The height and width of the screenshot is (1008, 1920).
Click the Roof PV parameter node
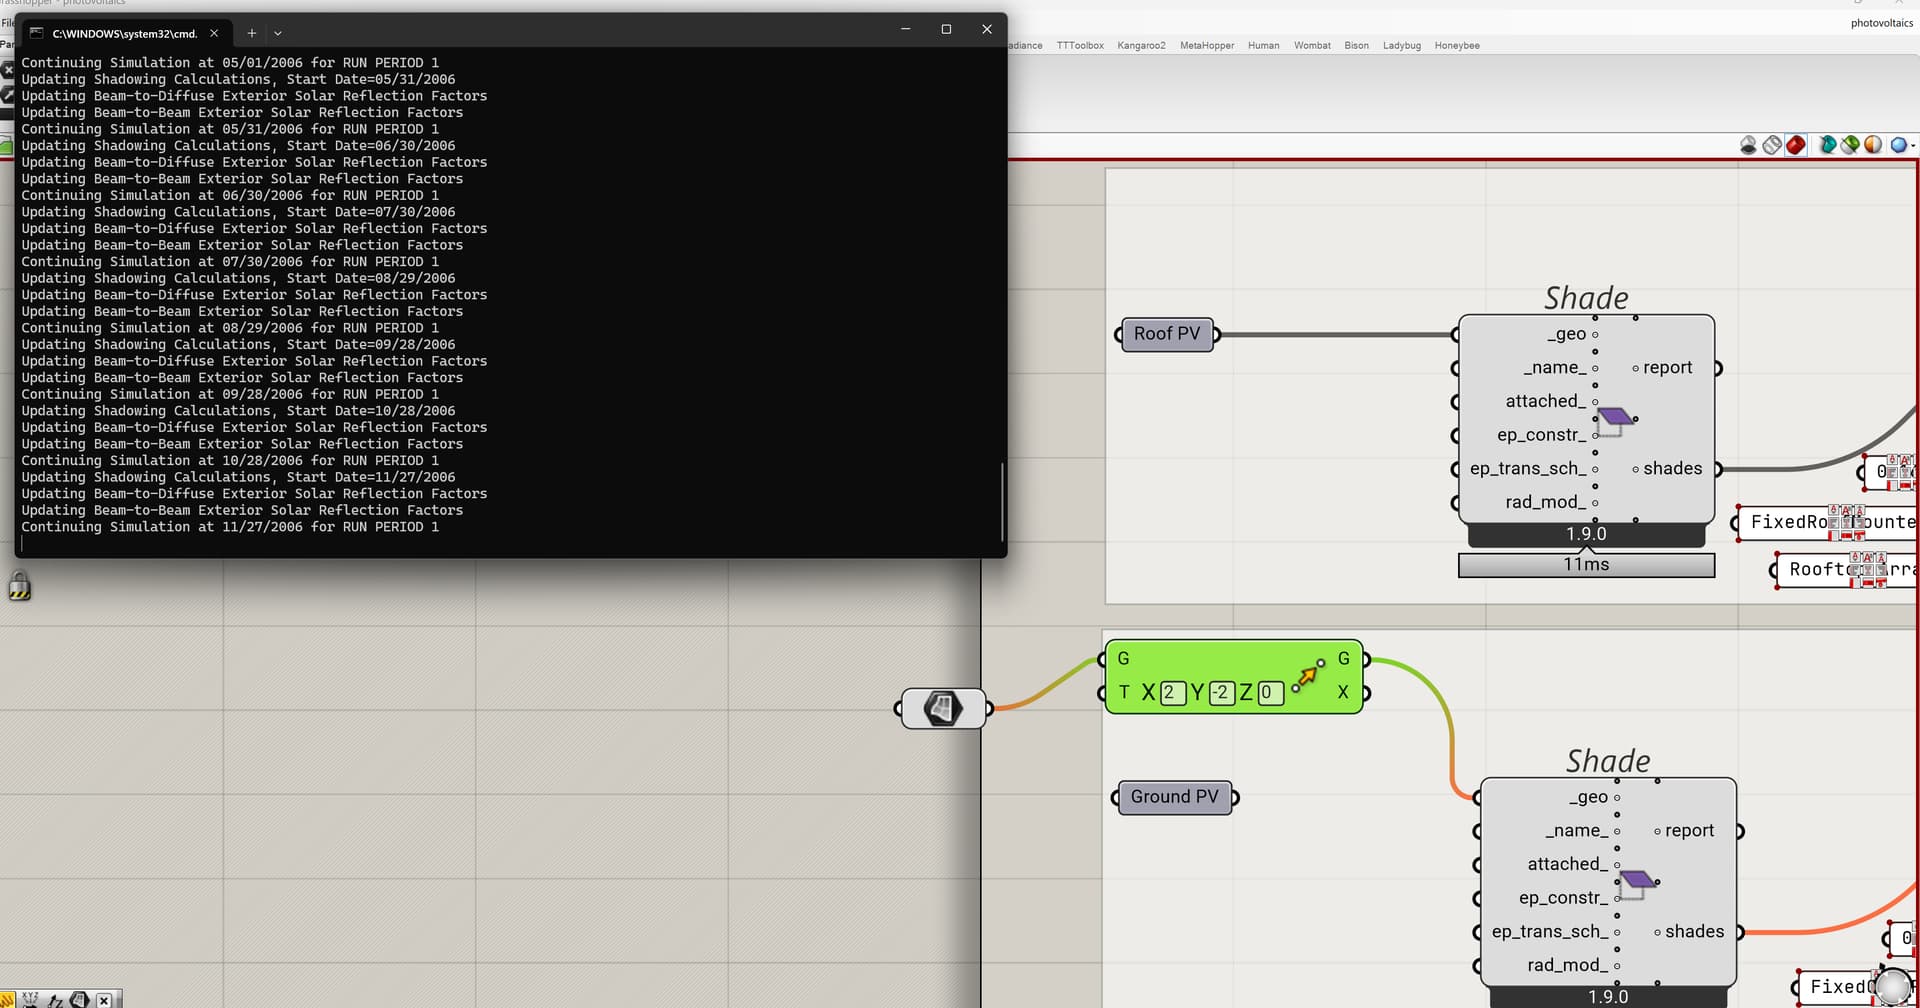pyautogui.click(x=1166, y=334)
